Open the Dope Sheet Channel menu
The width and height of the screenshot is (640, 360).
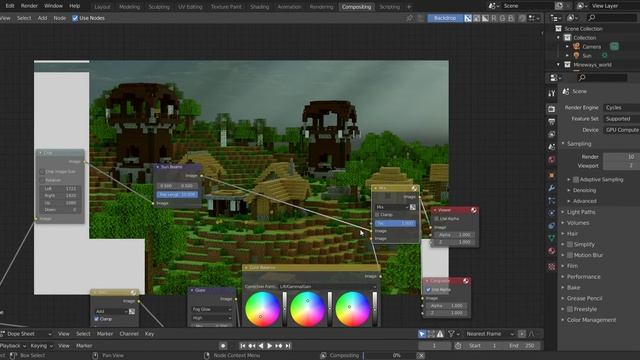(129, 334)
